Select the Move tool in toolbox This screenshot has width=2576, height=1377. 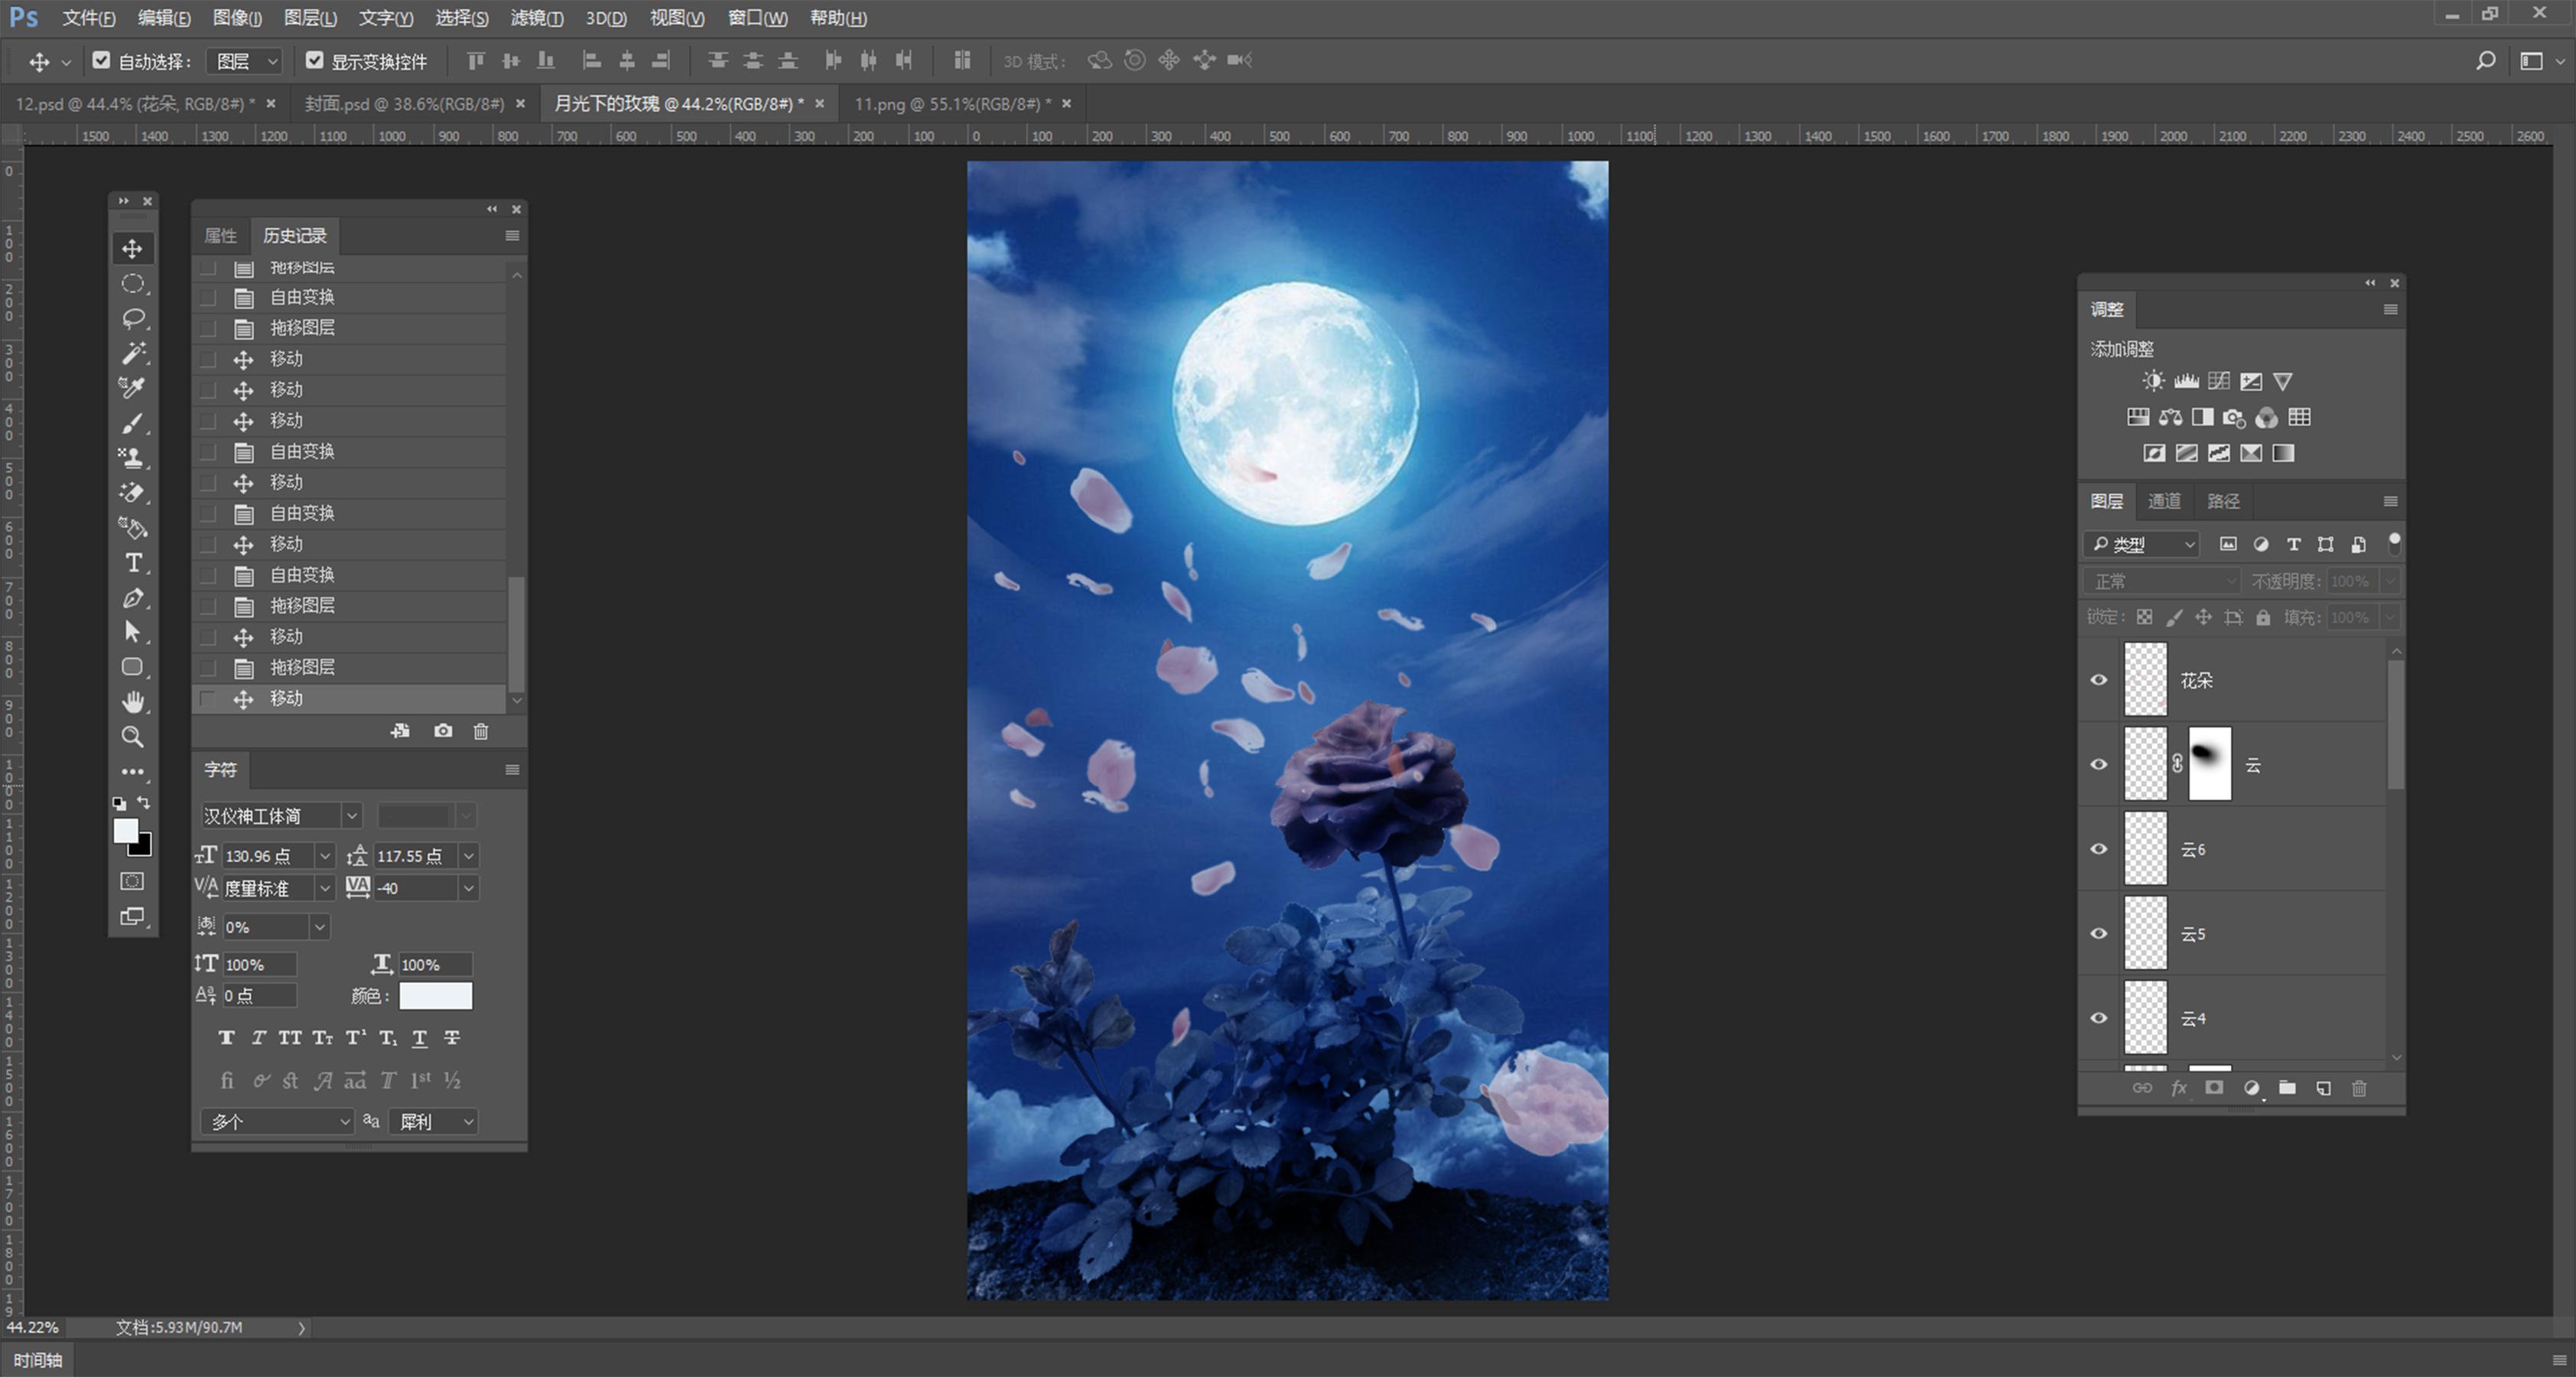(x=132, y=248)
